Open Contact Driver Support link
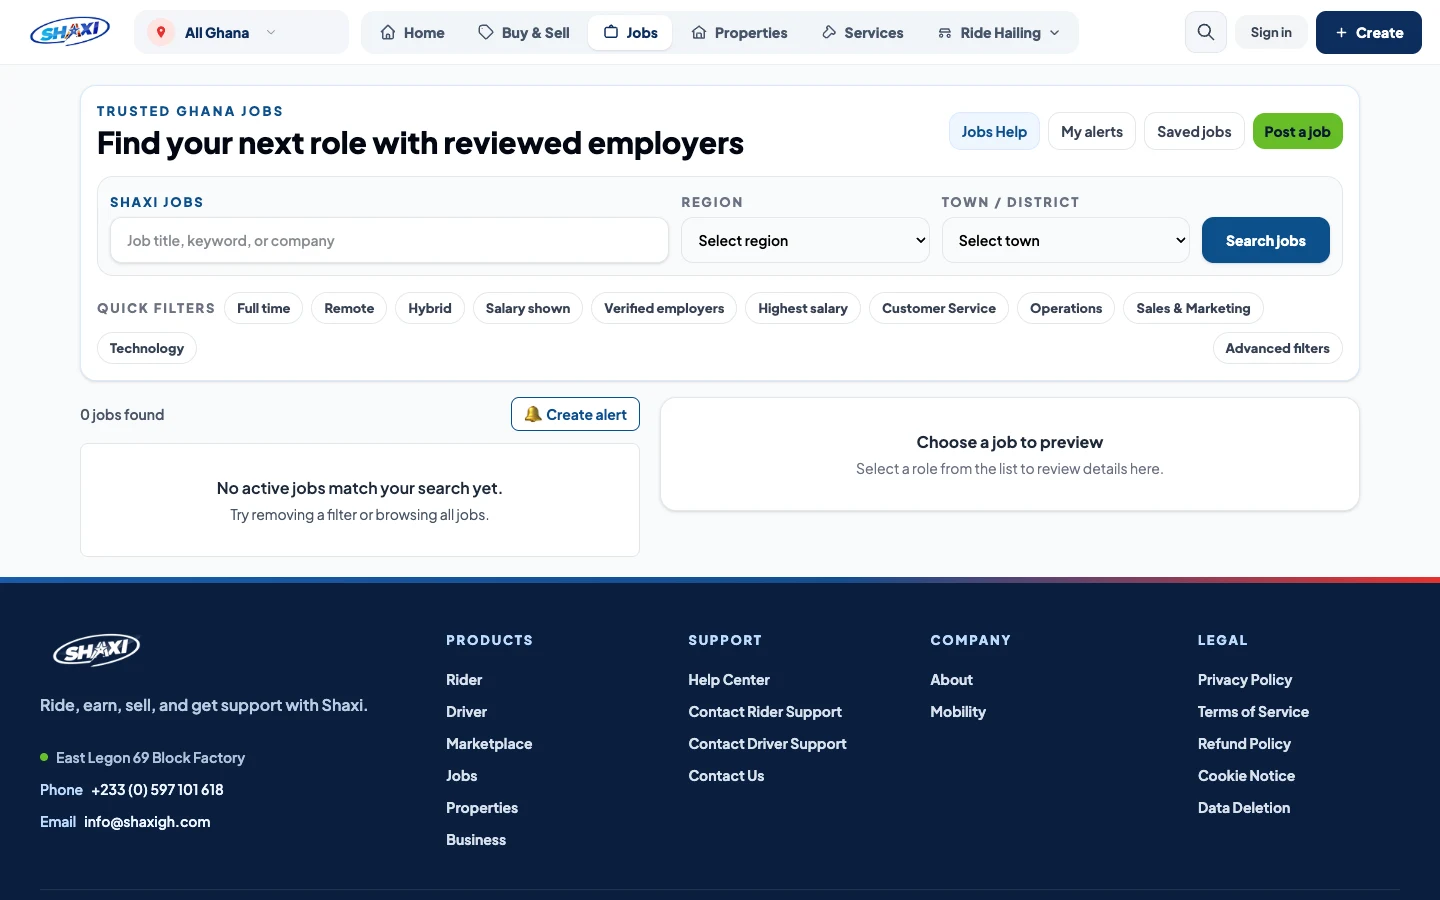1440x900 pixels. click(x=767, y=744)
